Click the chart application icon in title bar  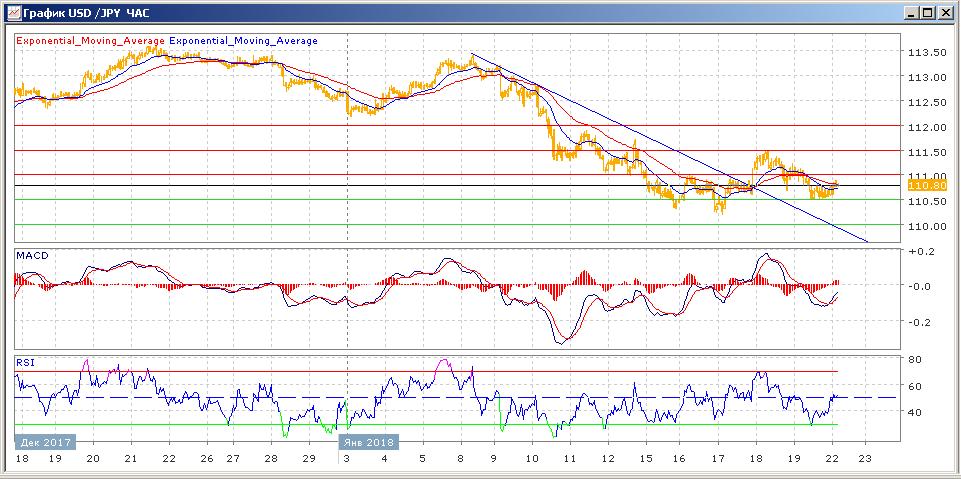coord(11,12)
